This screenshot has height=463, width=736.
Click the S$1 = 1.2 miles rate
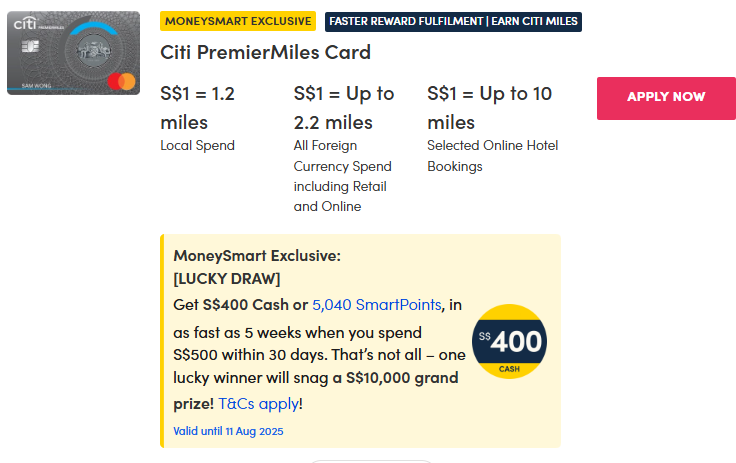[197, 107]
